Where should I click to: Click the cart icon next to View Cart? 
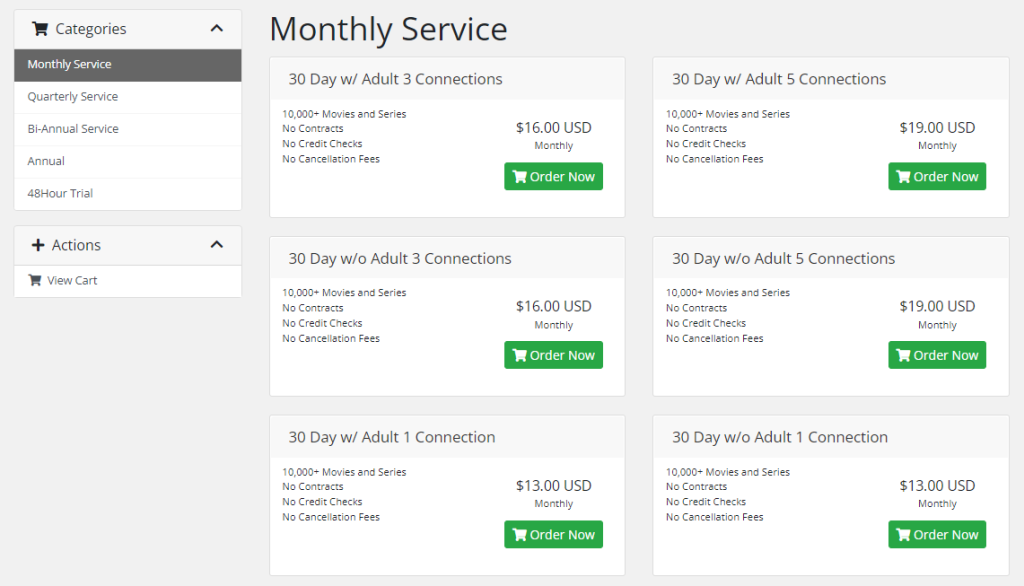(x=35, y=281)
